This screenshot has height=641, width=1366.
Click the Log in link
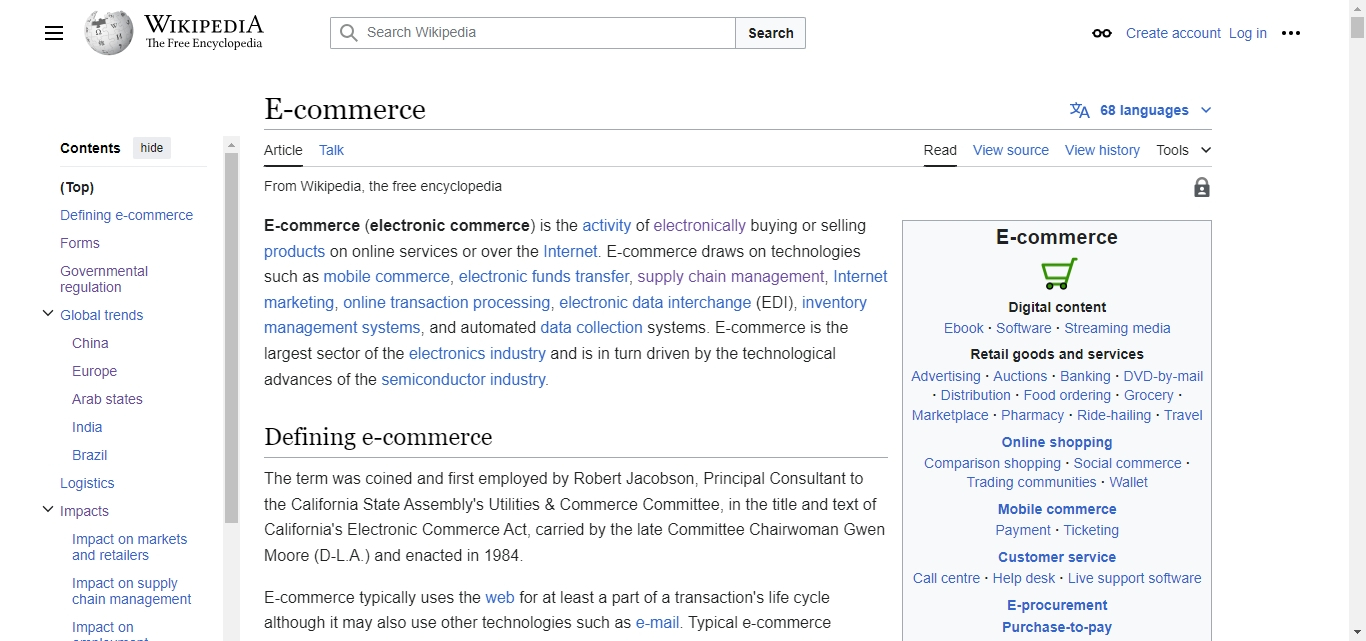[x=1248, y=33]
